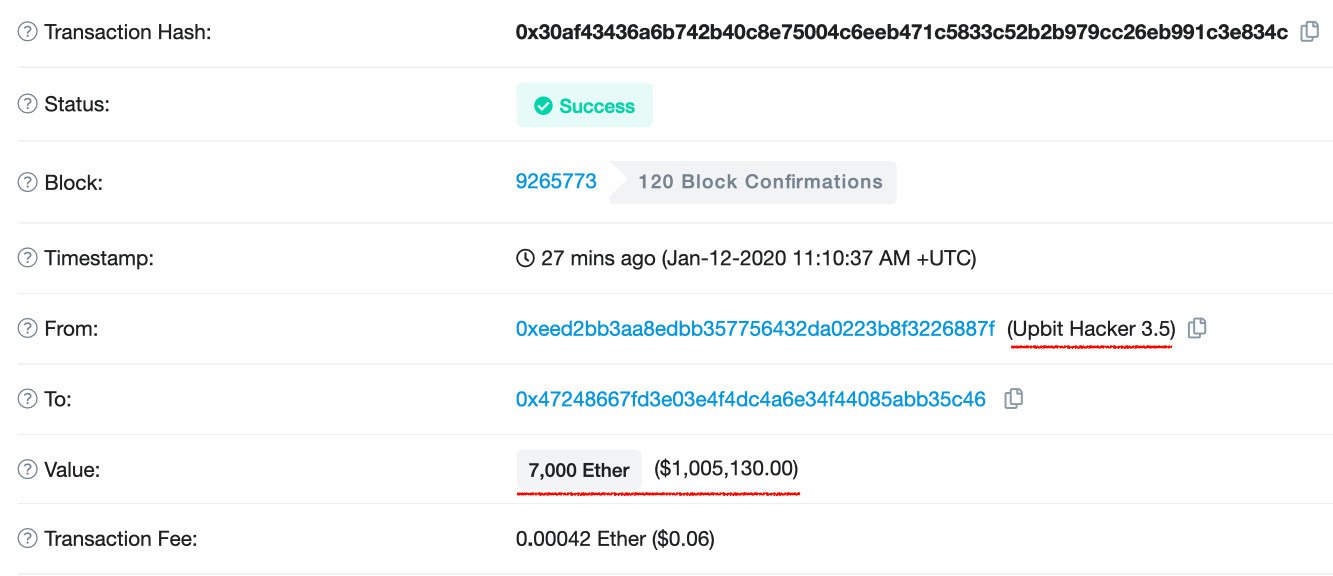Click help icon beside Block label
This screenshot has height=576, width=1333.
(x=27, y=183)
